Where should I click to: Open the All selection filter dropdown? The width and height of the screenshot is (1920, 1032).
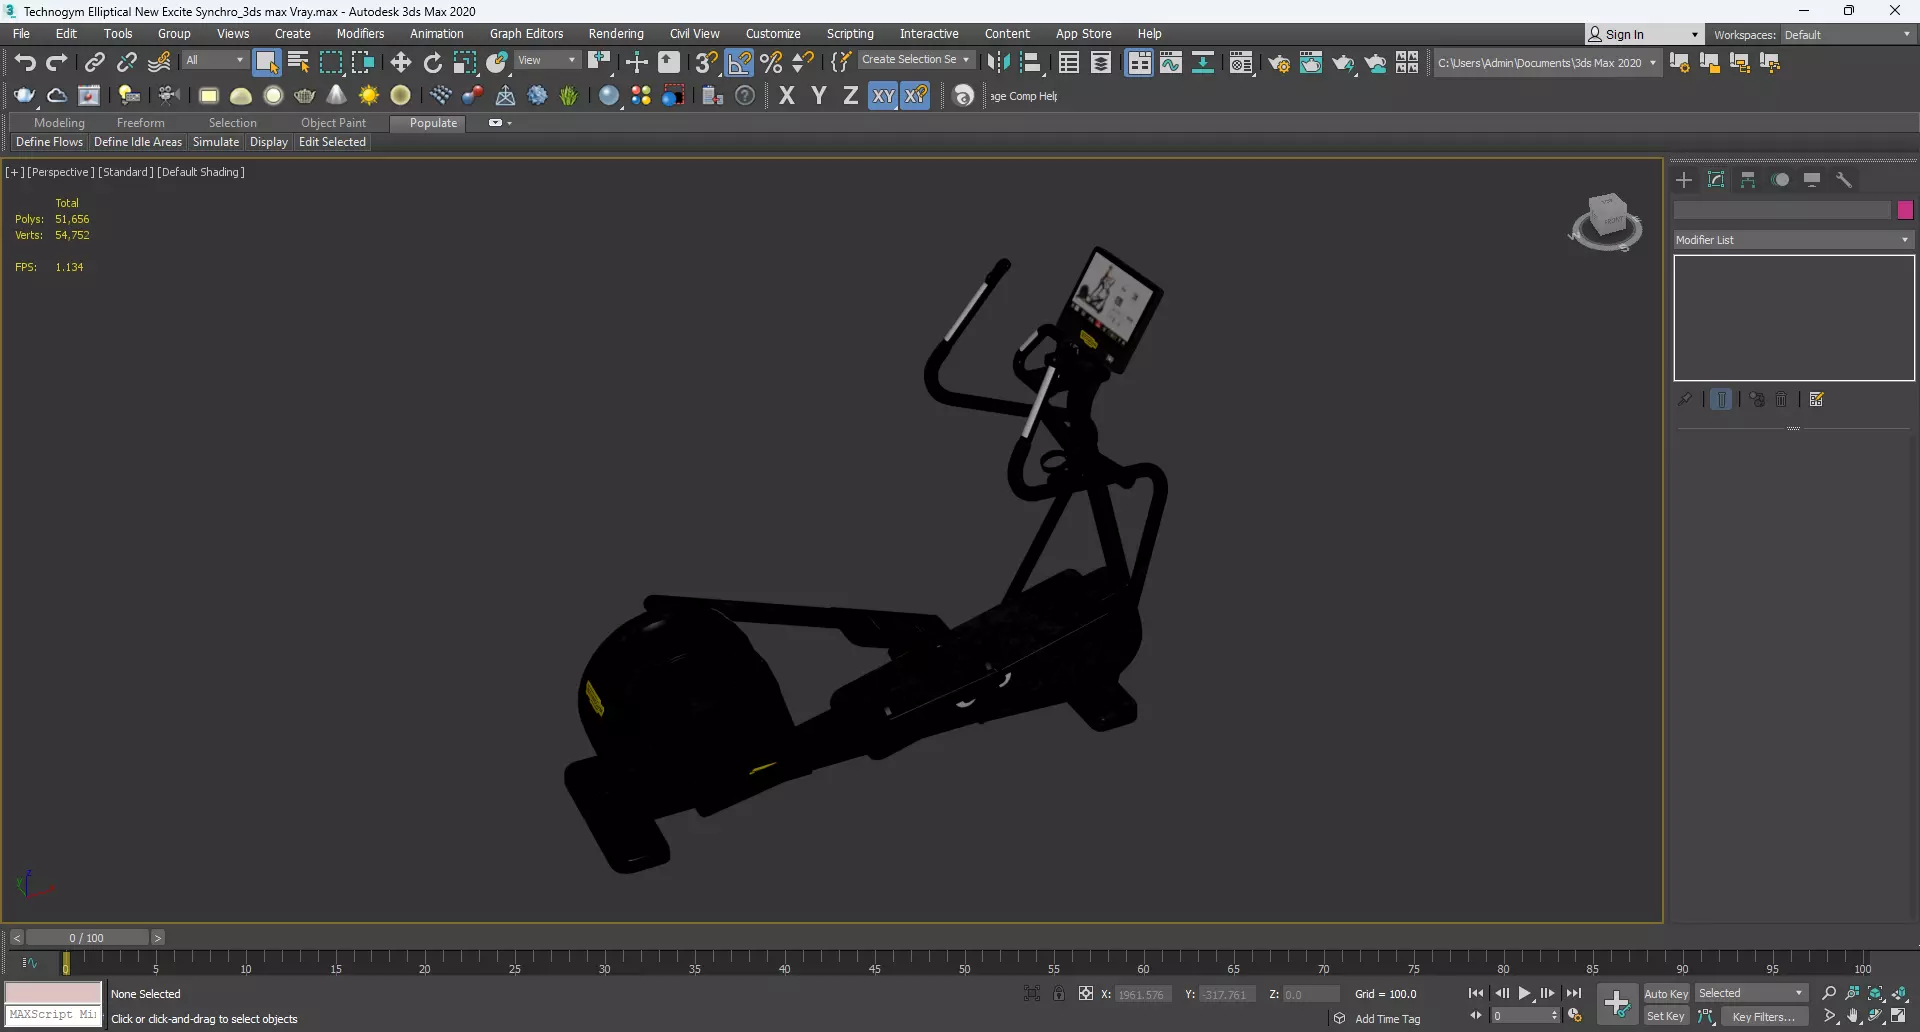(x=214, y=60)
